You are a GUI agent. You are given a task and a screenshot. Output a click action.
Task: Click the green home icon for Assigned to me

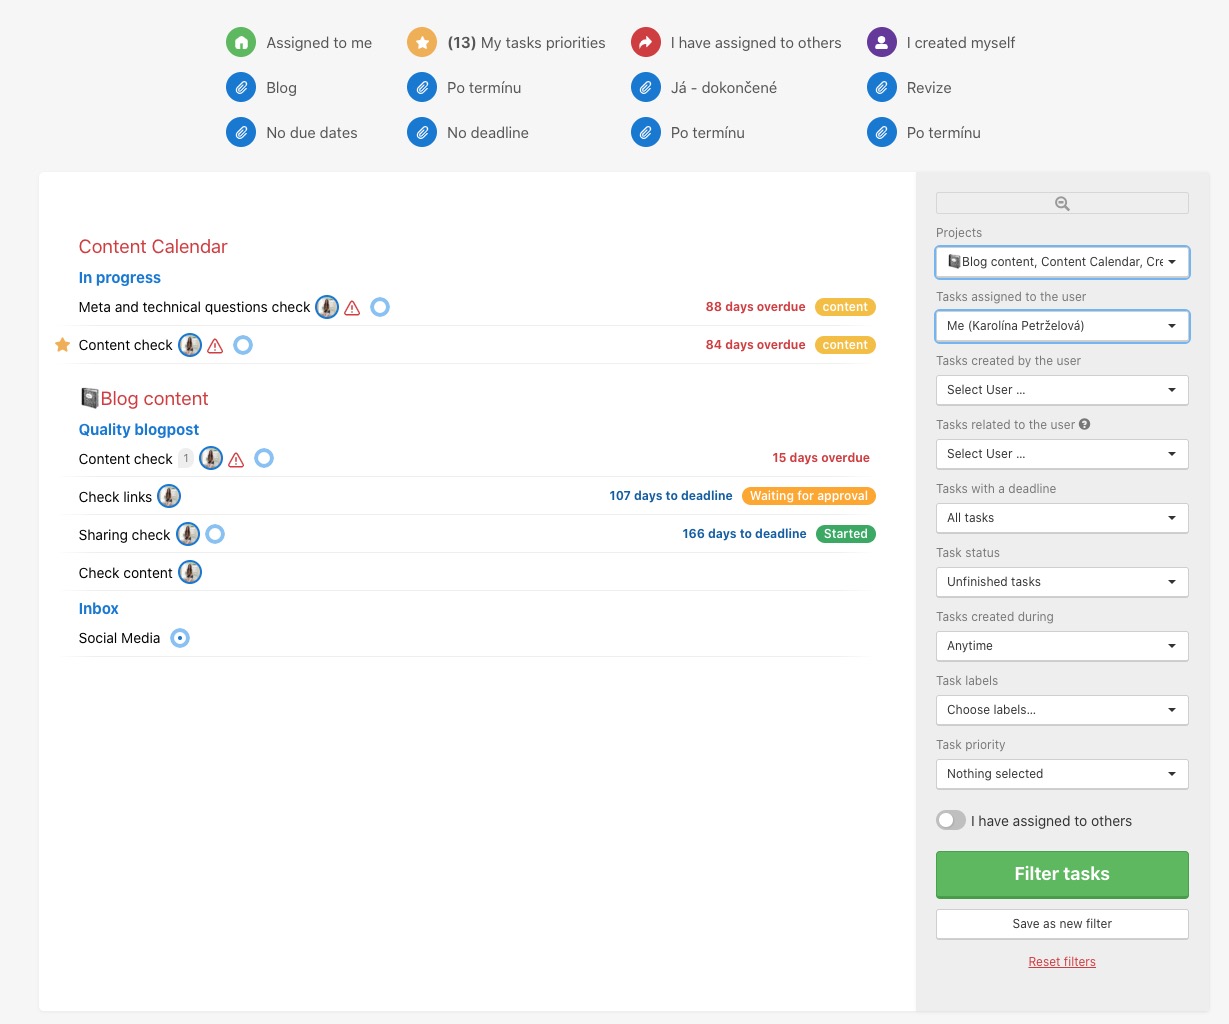point(241,43)
